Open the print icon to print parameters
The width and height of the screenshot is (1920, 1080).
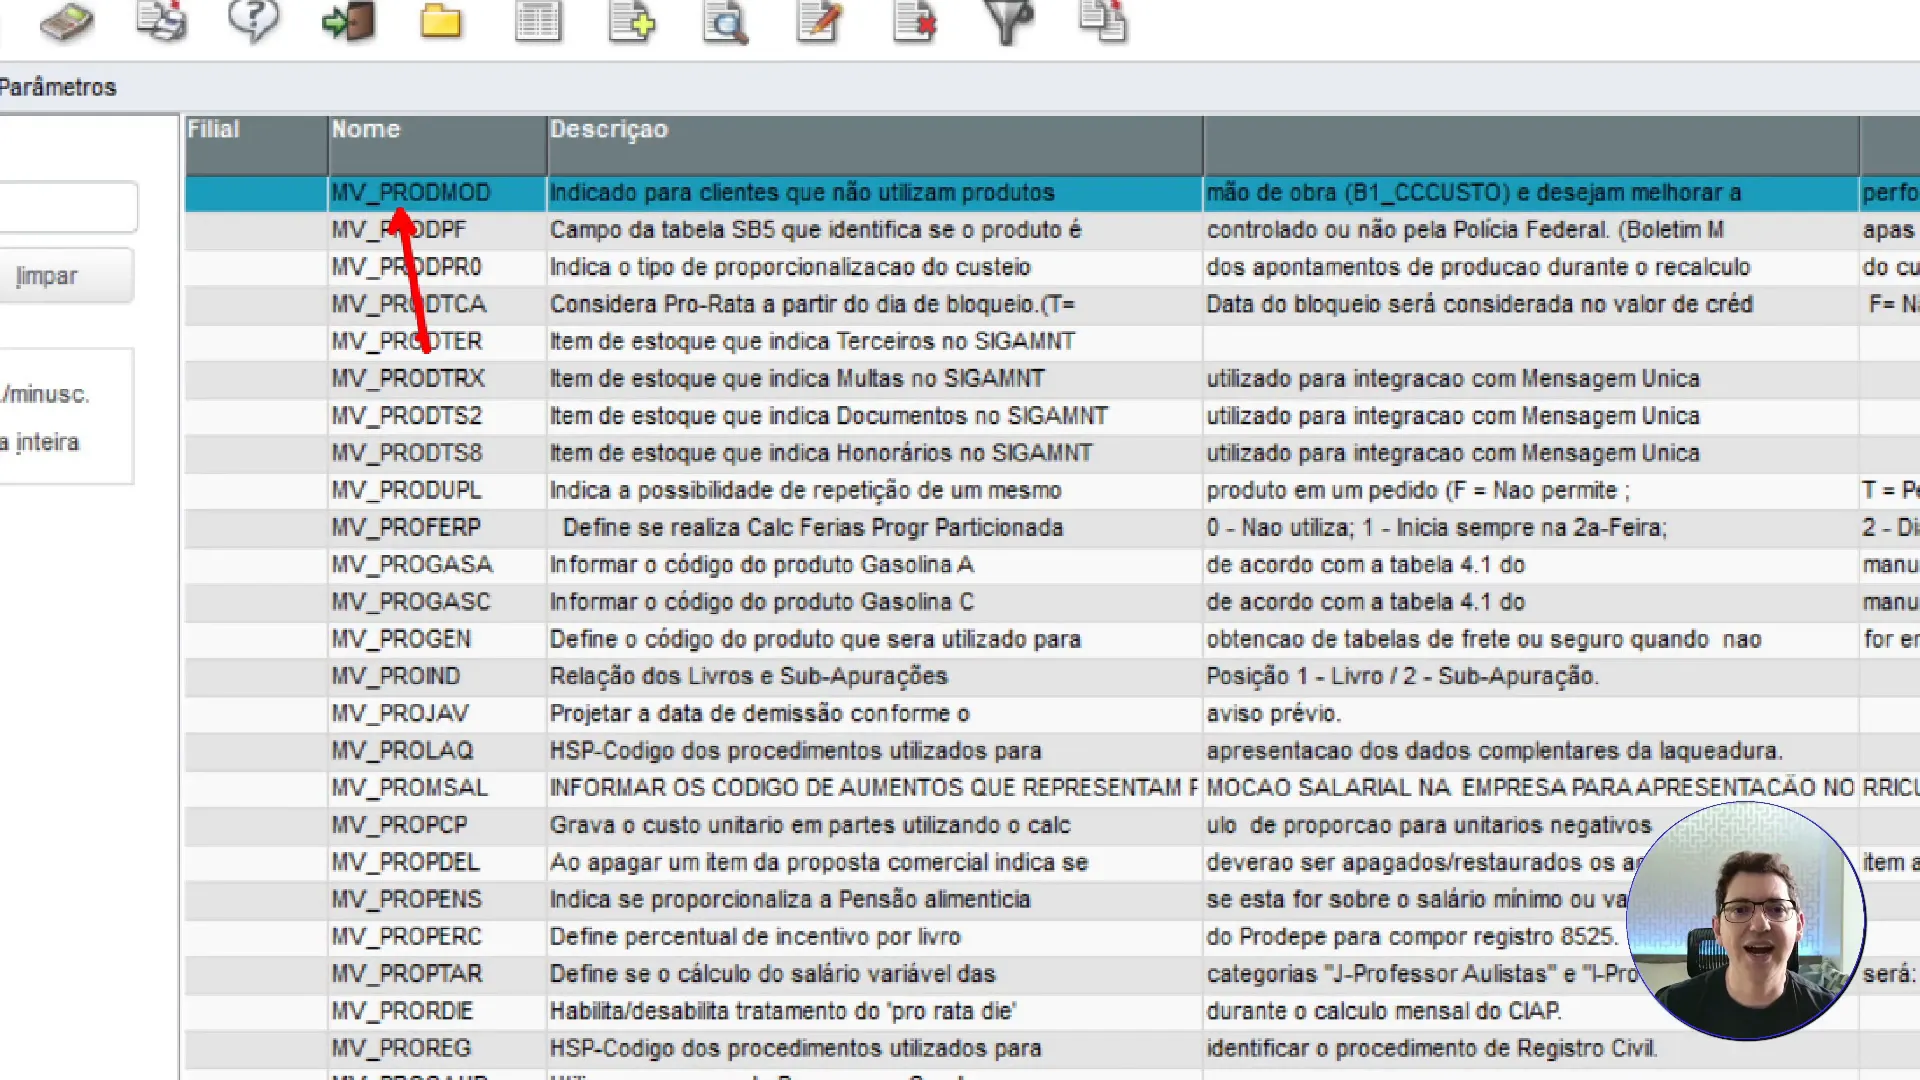point(160,22)
